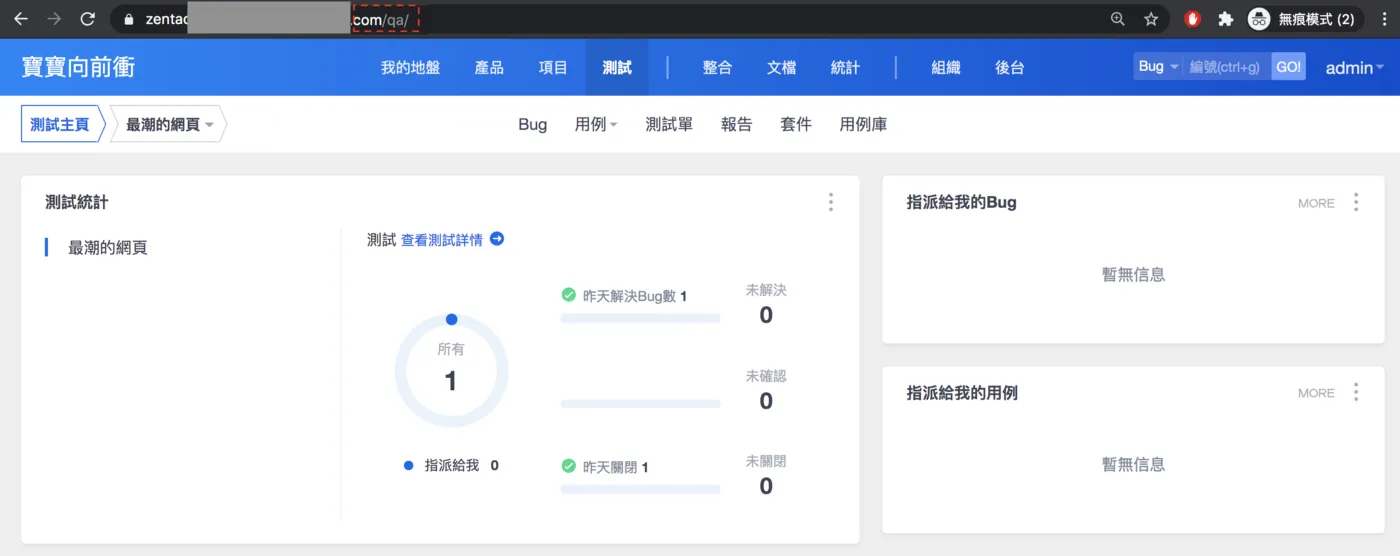
Task: Open the 指派給我的用例 panel options menu
Action: click(1356, 392)
